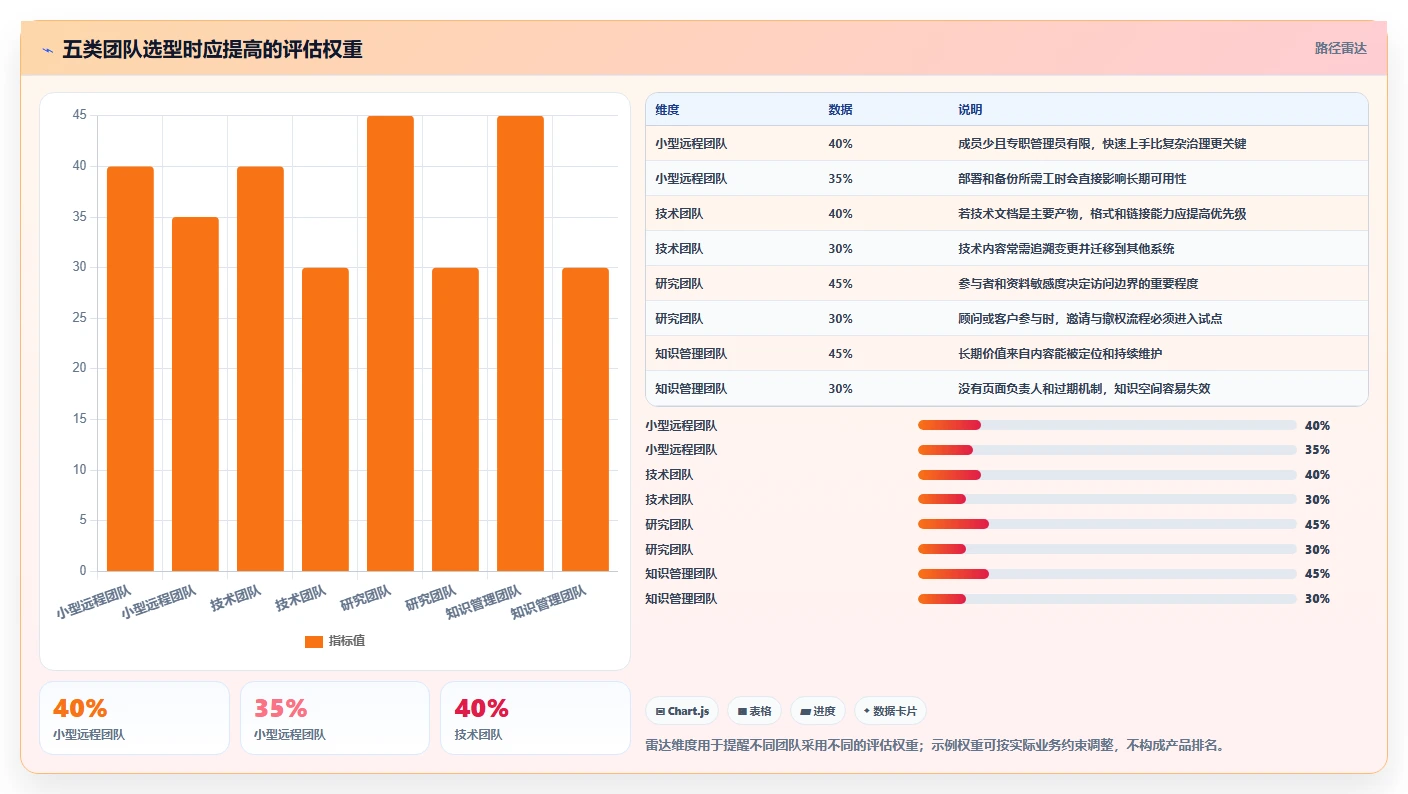The image size is (1408, 794).
Task: Click the progress bar showing 35%
Action: tap(1107, 450)
